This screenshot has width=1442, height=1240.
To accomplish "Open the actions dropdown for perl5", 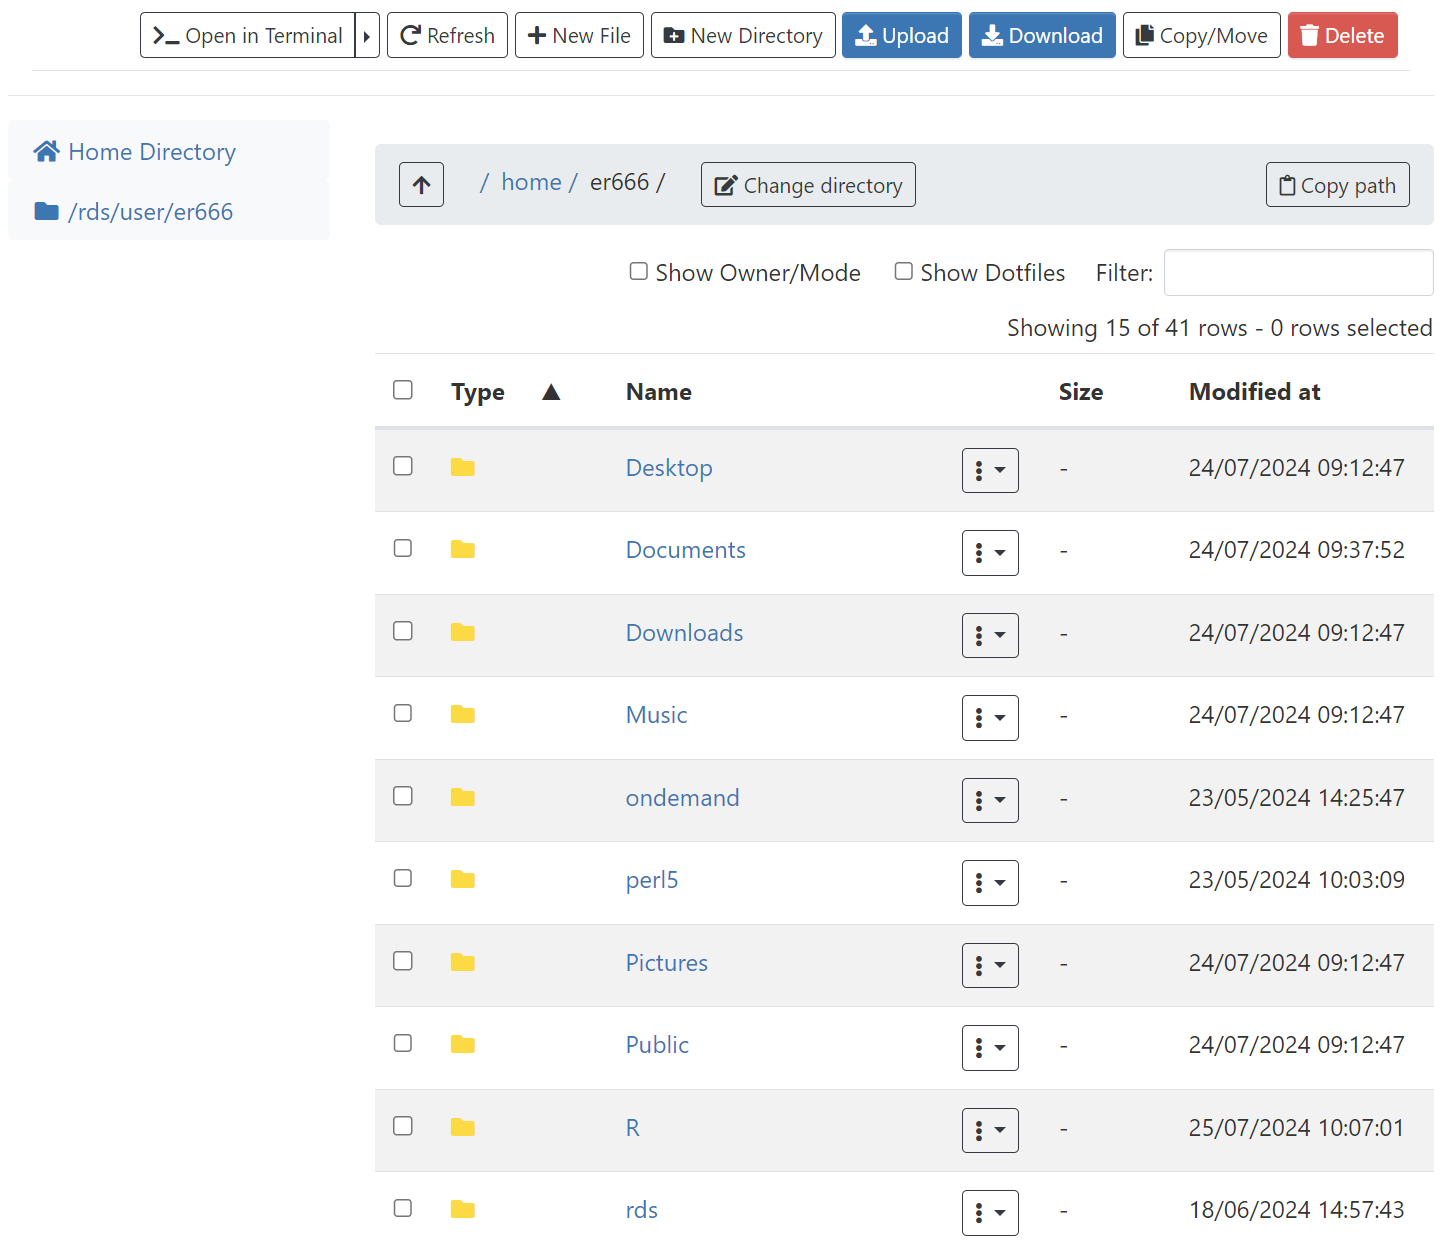I will (990, 883).
